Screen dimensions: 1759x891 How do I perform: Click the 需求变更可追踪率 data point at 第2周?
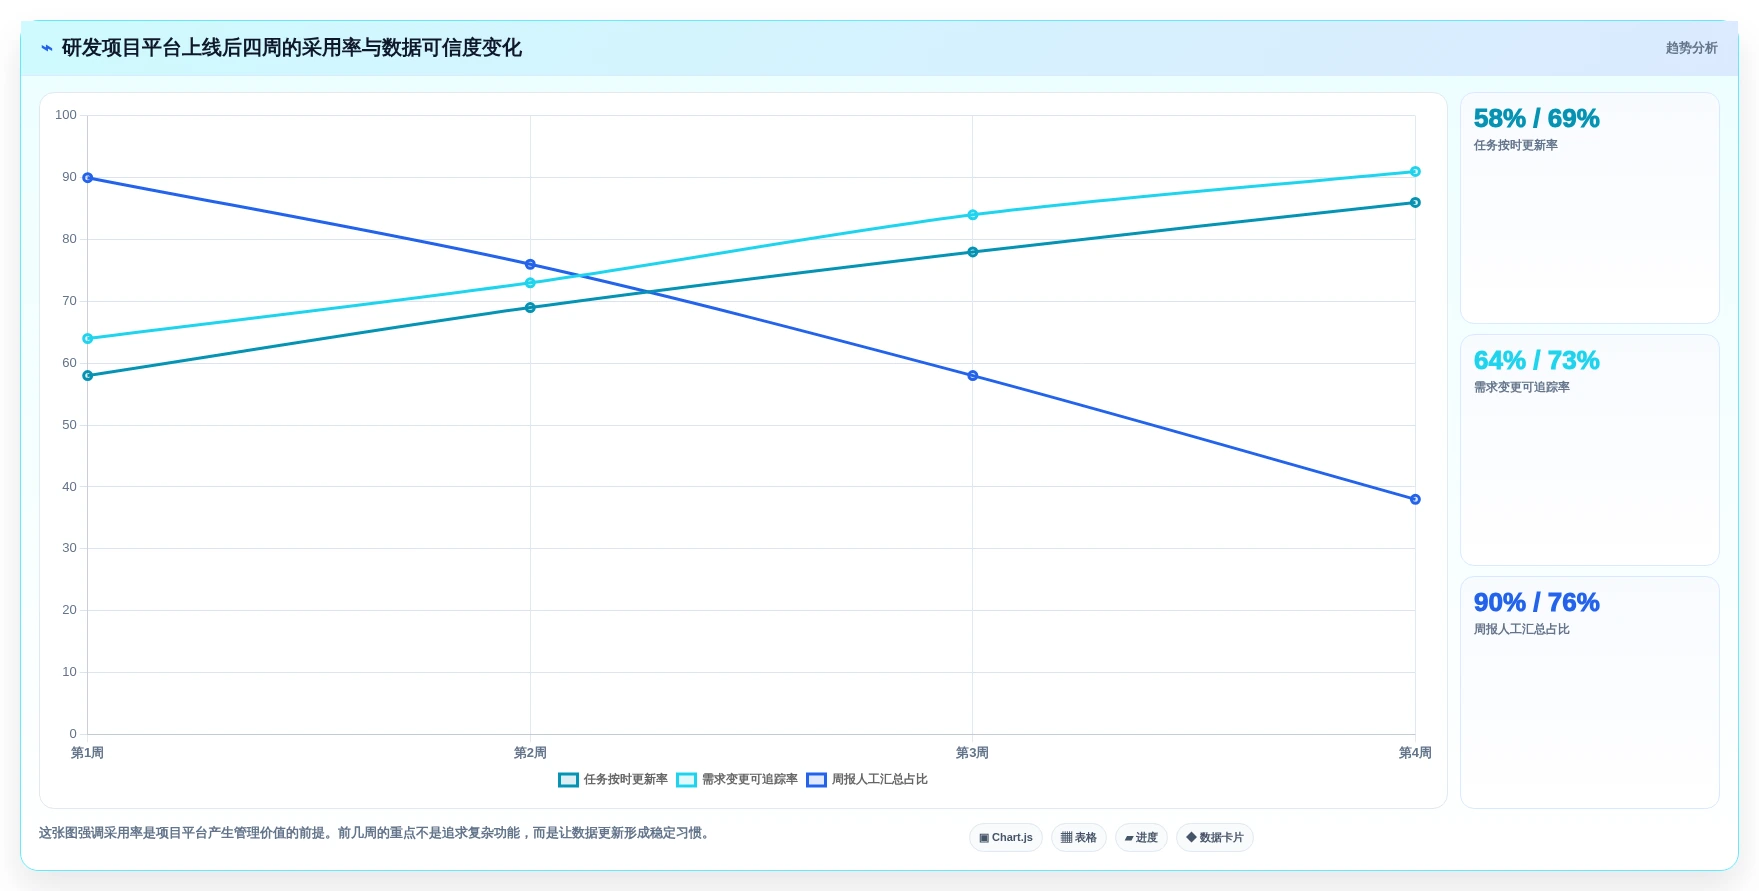click(x=530, y=283)
